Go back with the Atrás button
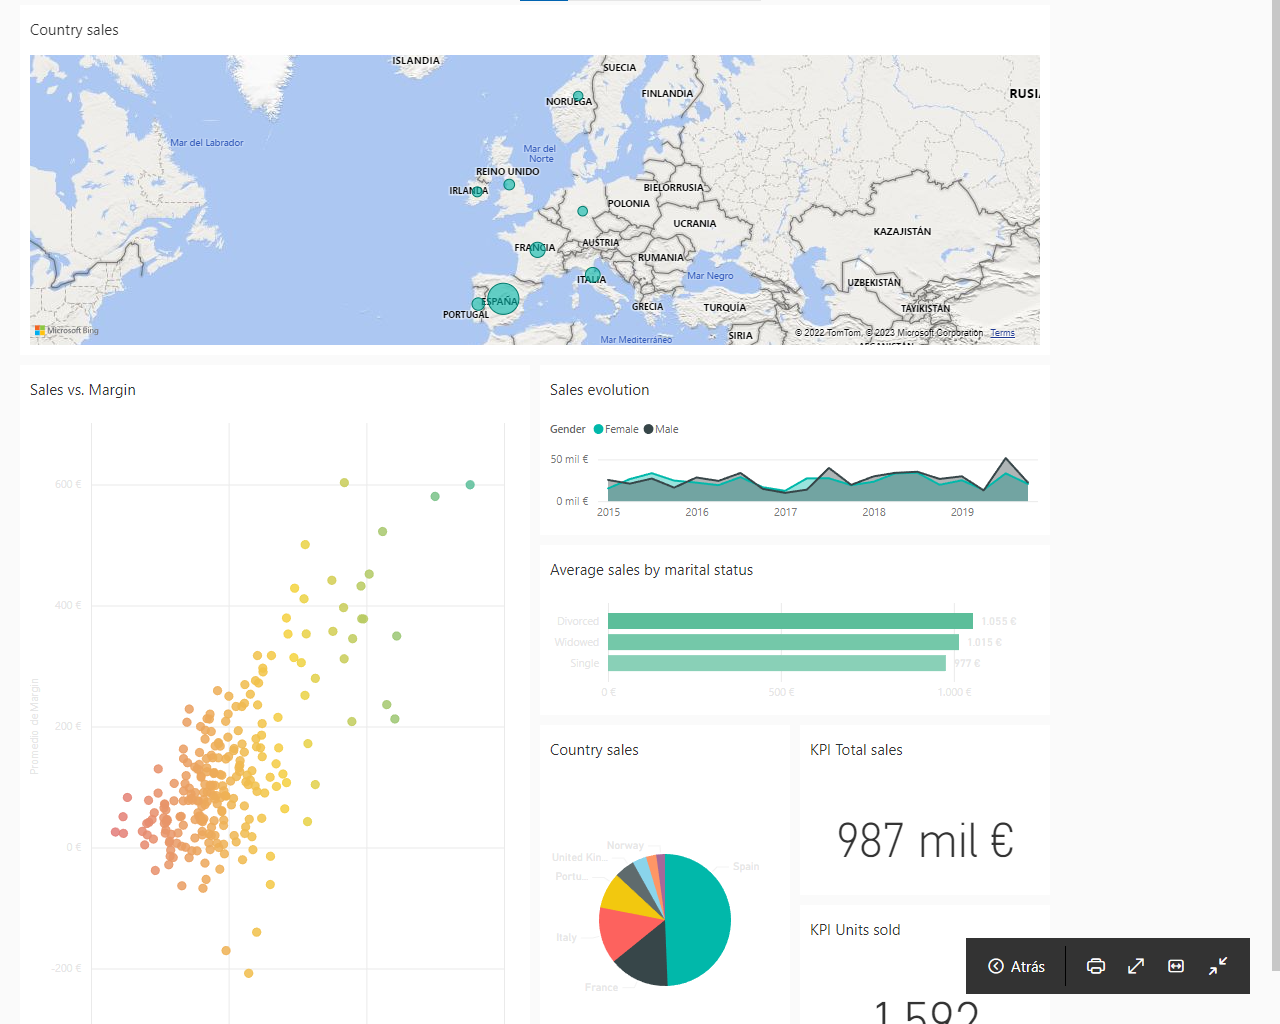Image resolution: width=1280 pixels, height=1024 pixels. pyautogui.click(x=1016, y=966)
